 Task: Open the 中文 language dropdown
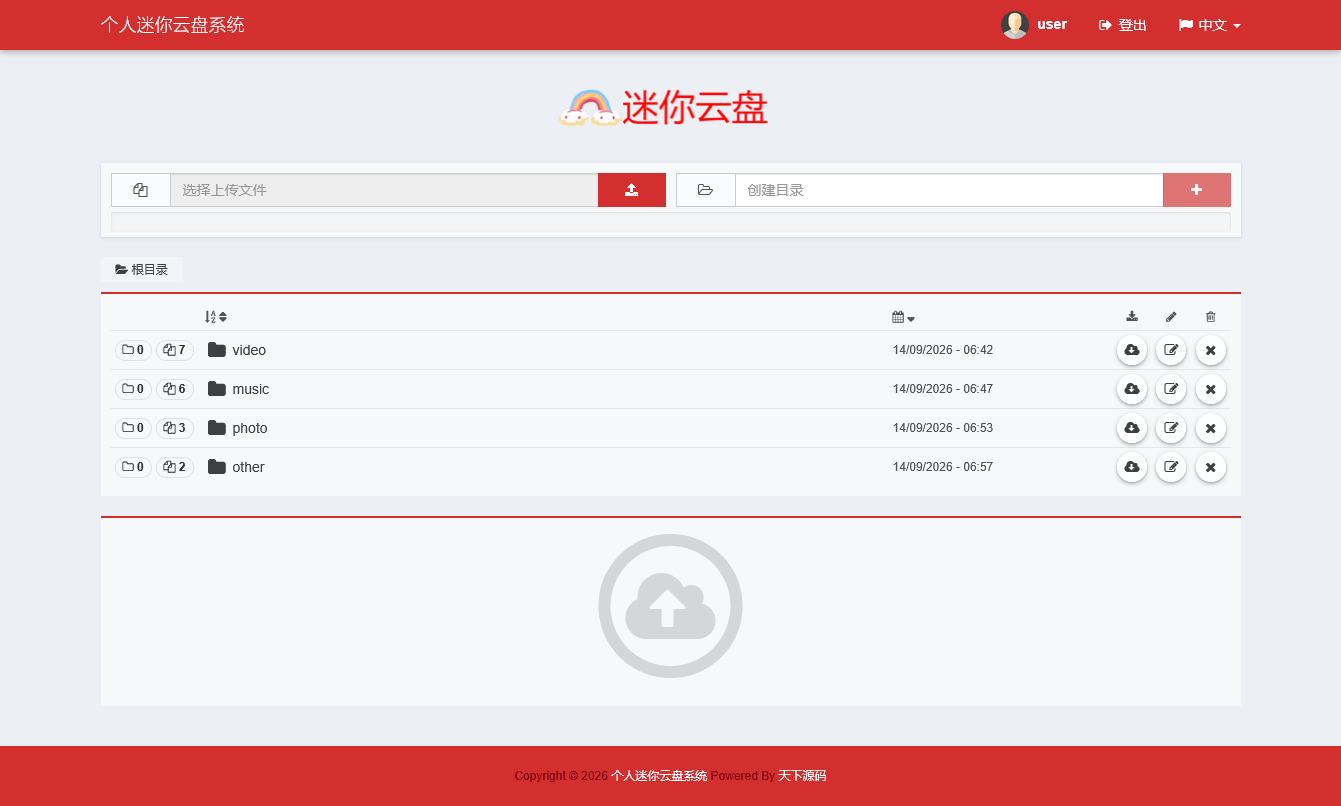tap(1209, 25)
